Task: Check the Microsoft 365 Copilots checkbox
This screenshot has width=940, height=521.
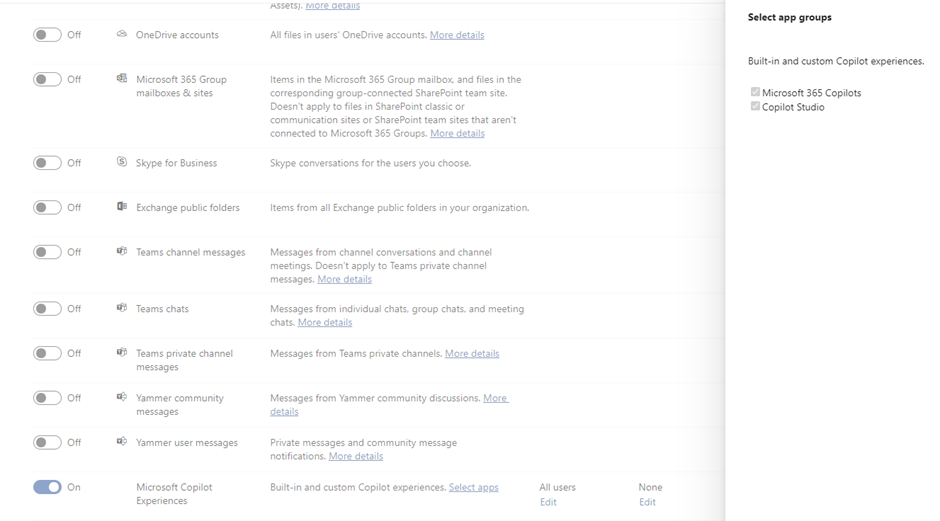Action: (755, 92)
